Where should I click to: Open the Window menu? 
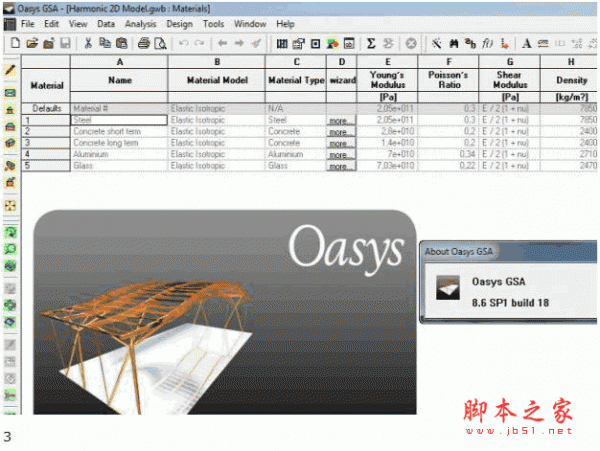(x=250, y=24)
